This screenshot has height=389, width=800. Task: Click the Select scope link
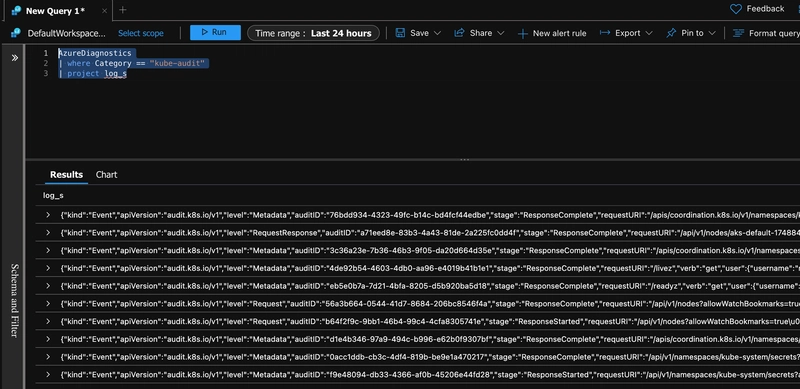point(141,33)
